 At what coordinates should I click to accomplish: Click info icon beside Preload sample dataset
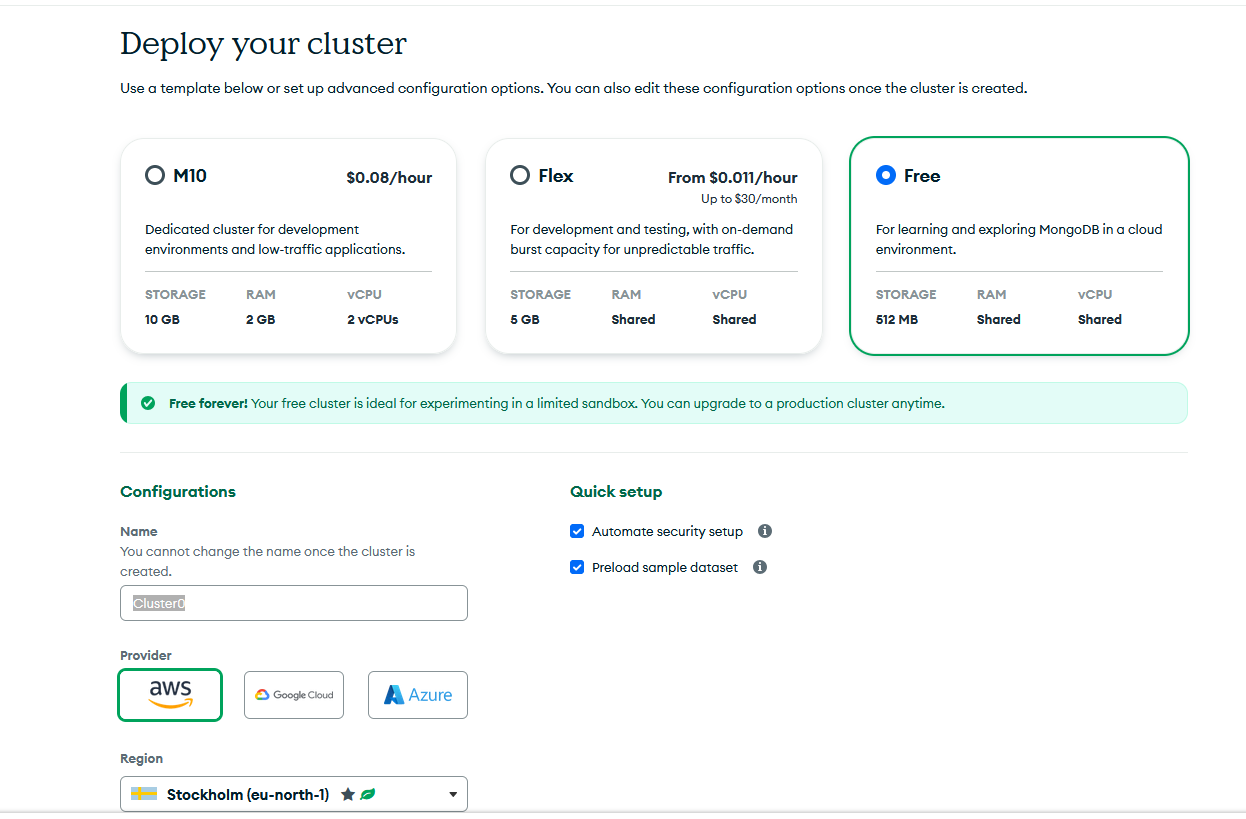click(x=760, y=567)
